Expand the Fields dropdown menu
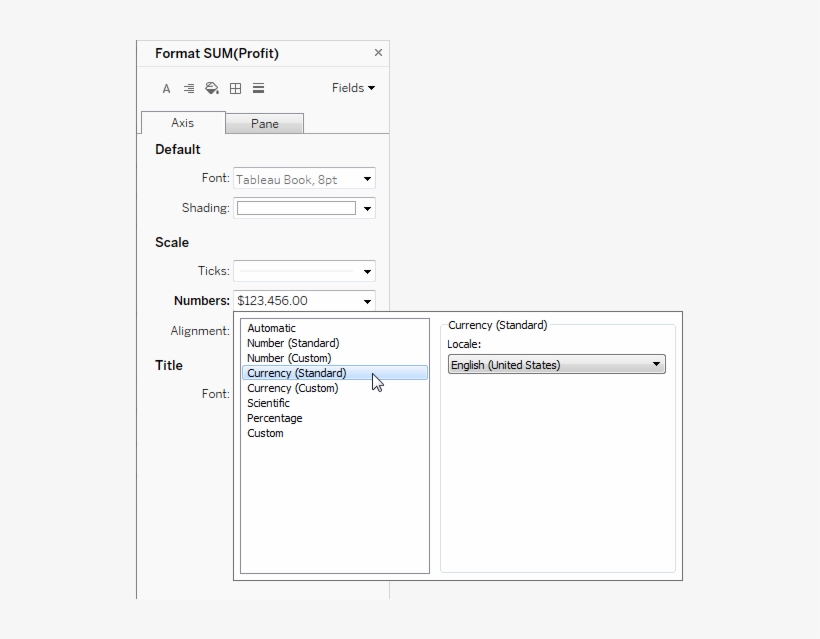The height and width of the screenshot is (639, 820). (353, 88)
